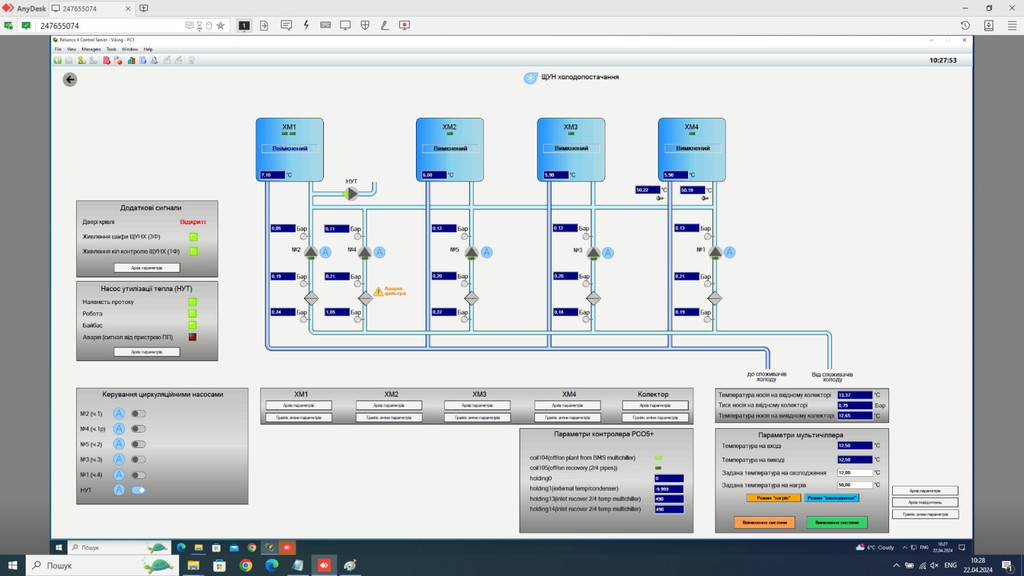Click the XM1 chiller block

tap(289, 150)
